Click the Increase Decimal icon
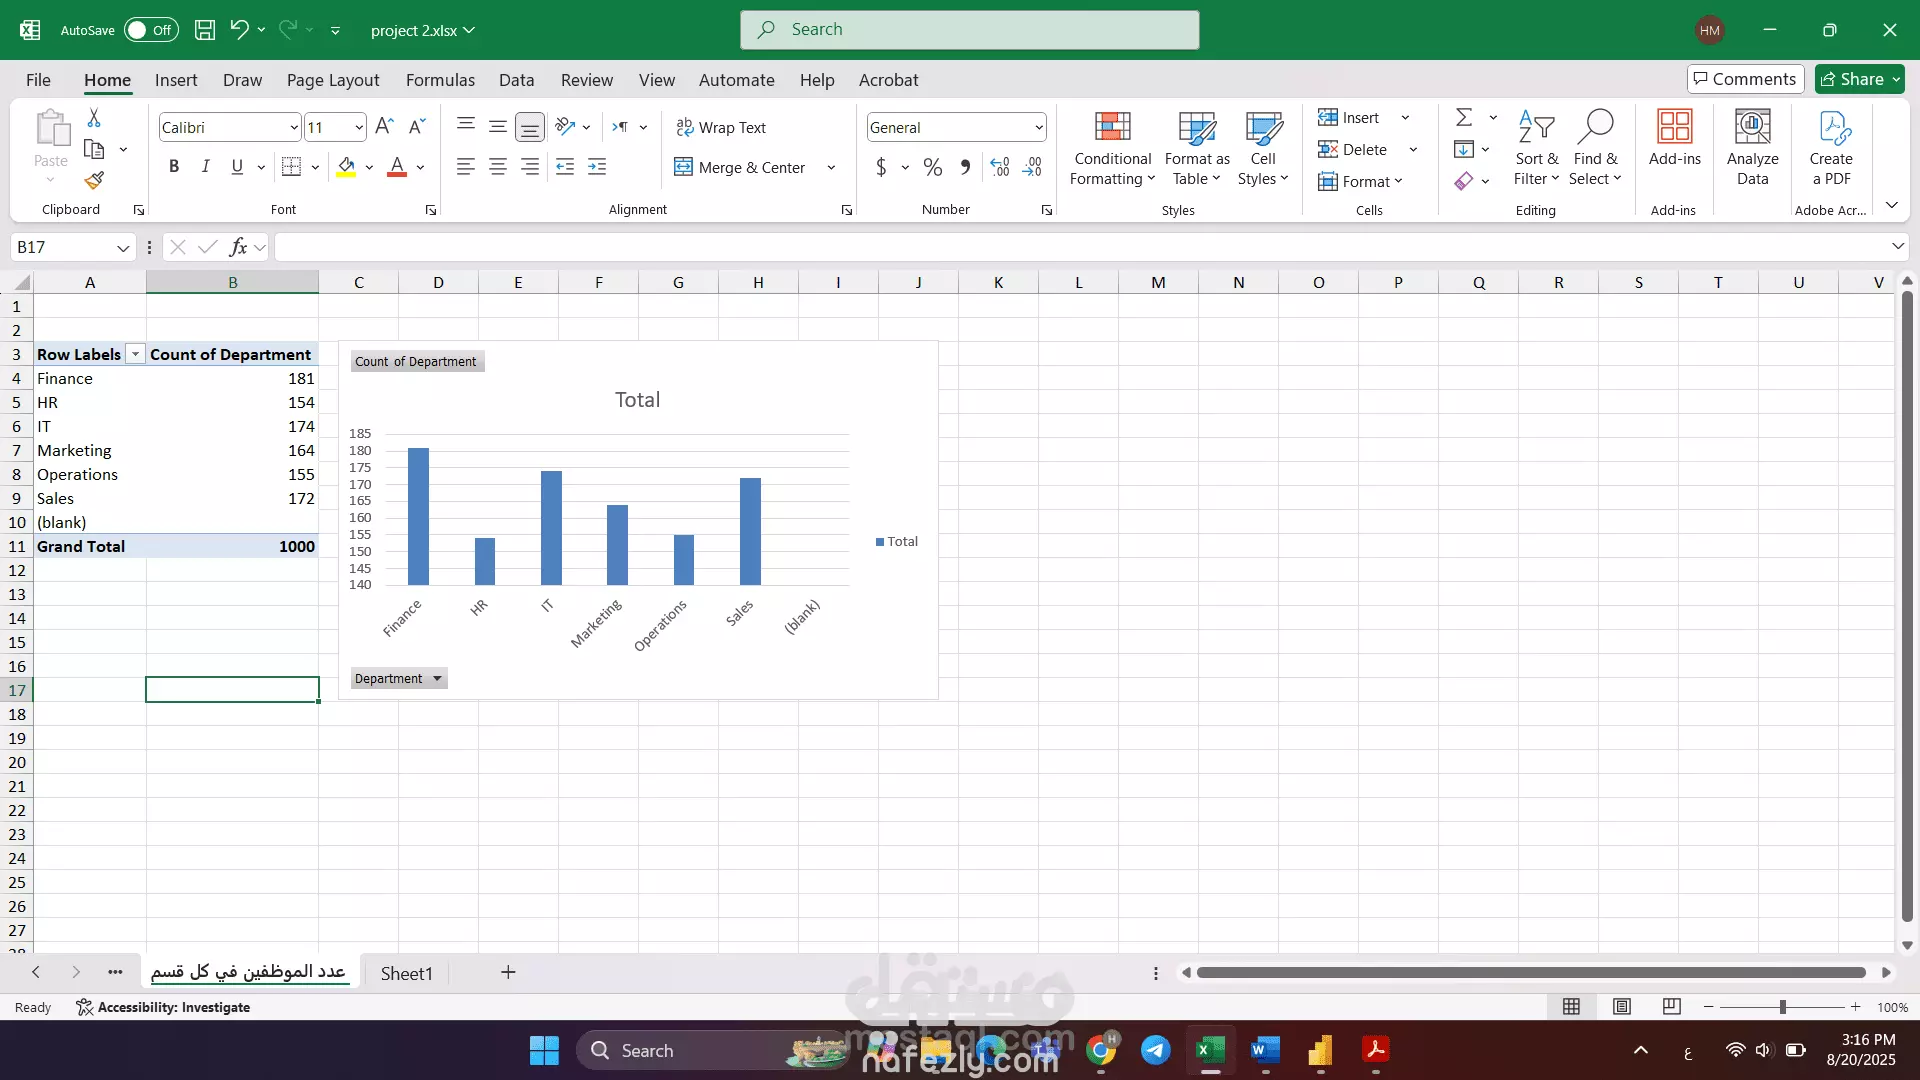This screenshot has height=1080, width=1920. (x=1000, y=167)
